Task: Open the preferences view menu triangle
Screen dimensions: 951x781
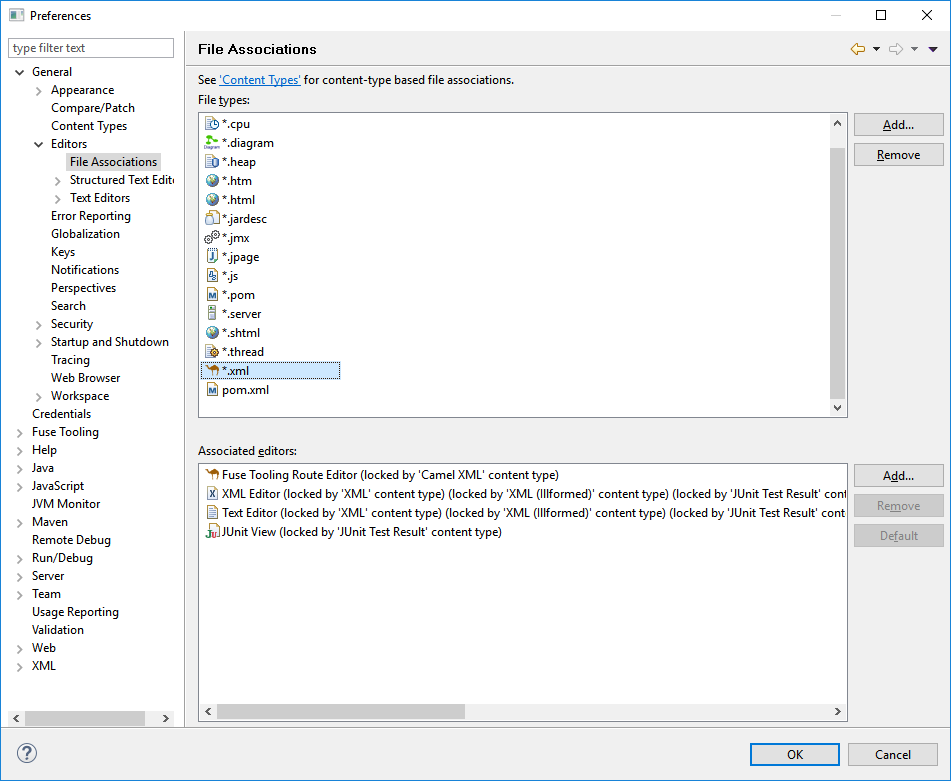Action: pyautogui.click(x=933, y=49)
